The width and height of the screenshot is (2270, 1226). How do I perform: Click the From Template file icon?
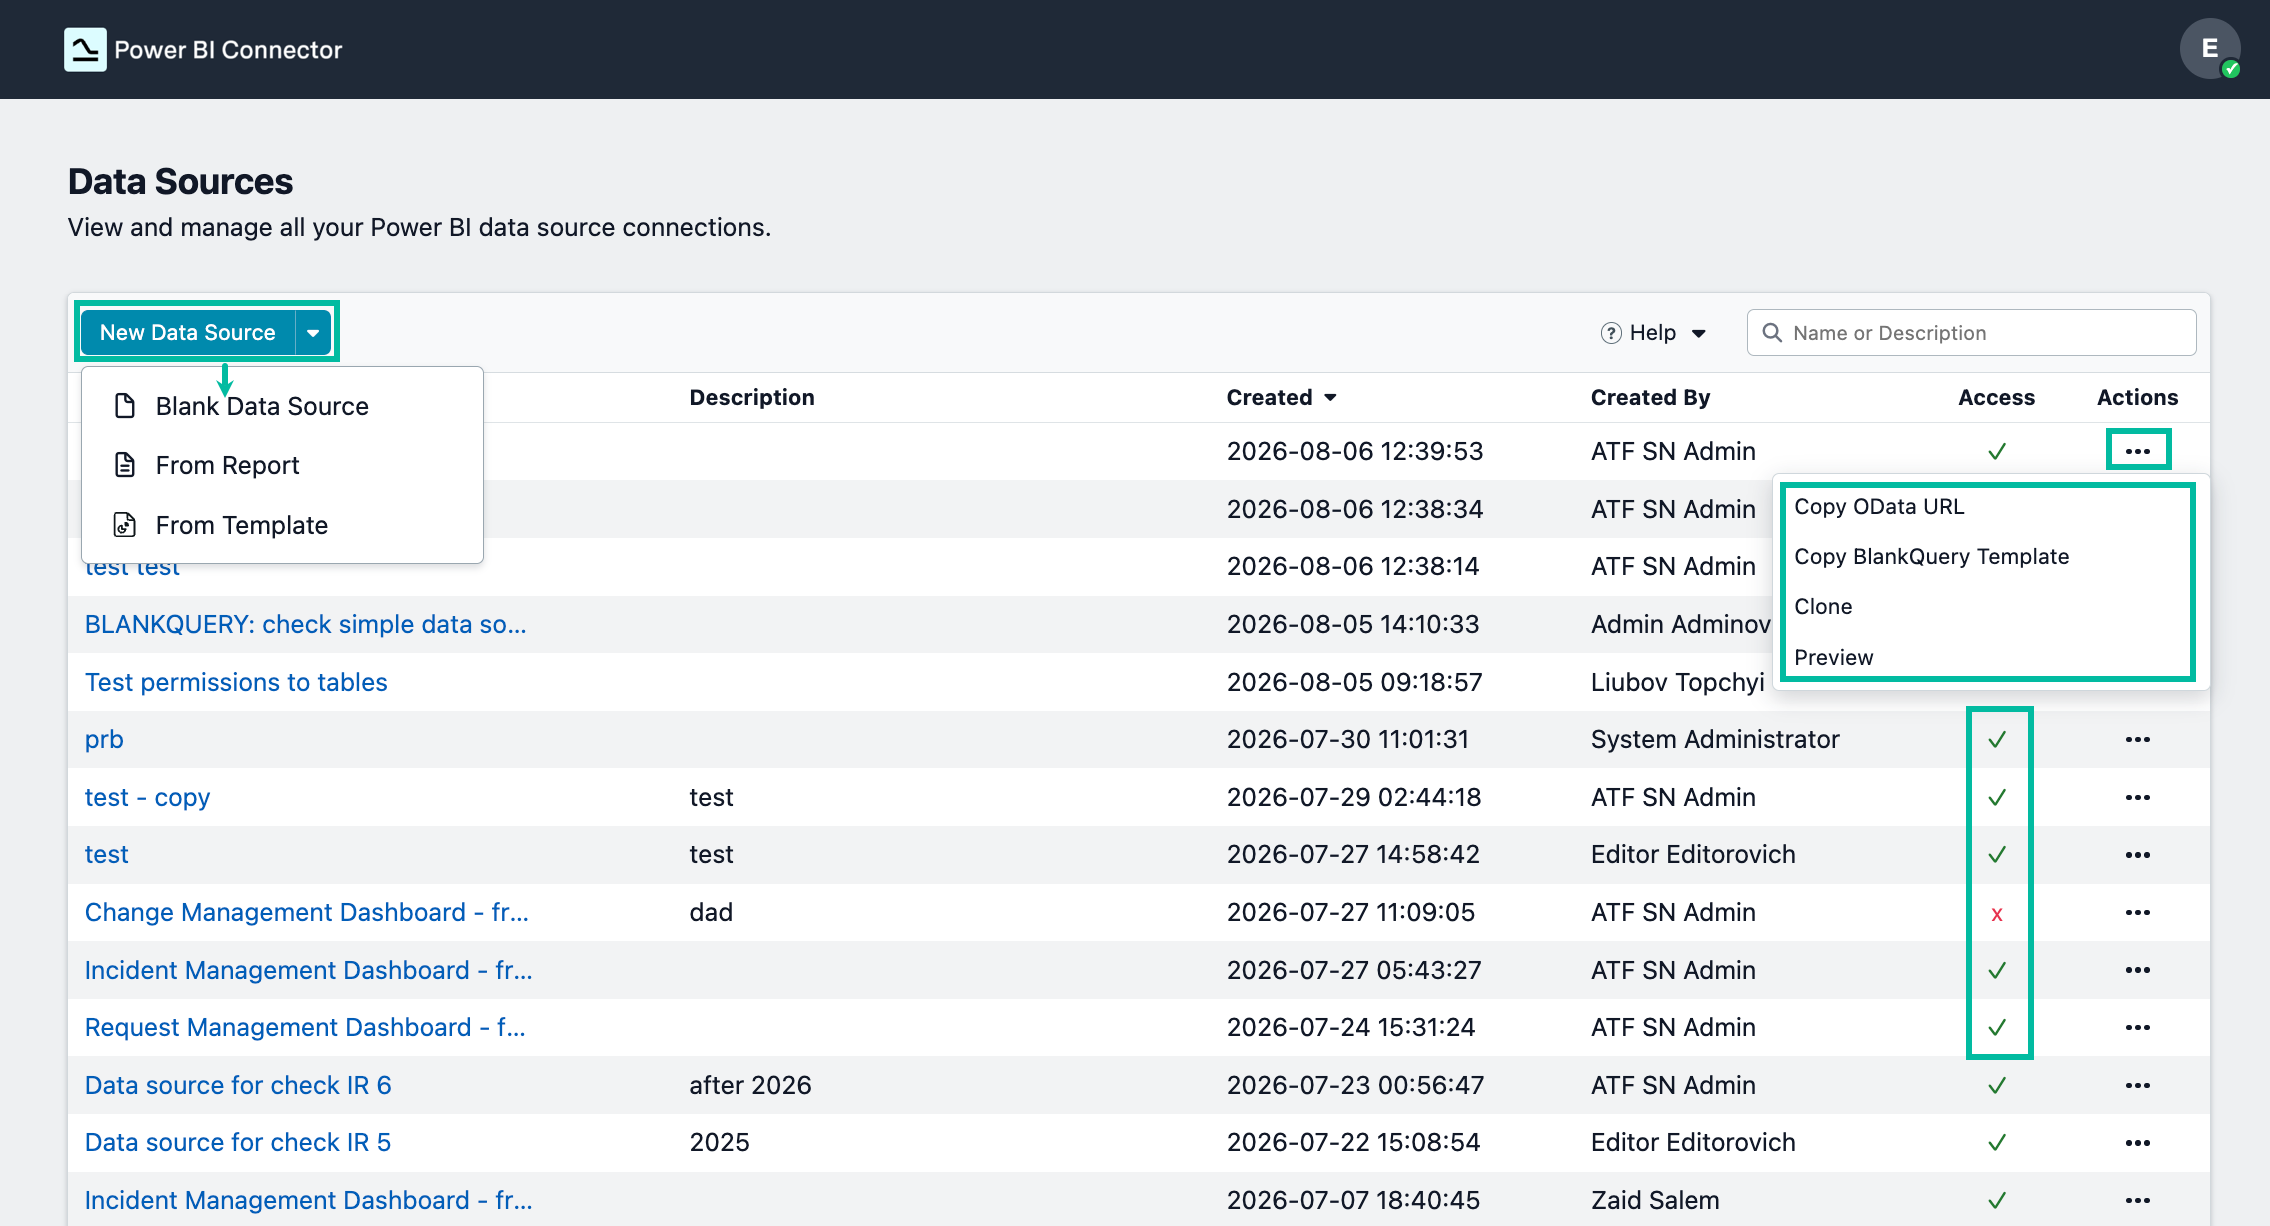click(x=125, y=525)
